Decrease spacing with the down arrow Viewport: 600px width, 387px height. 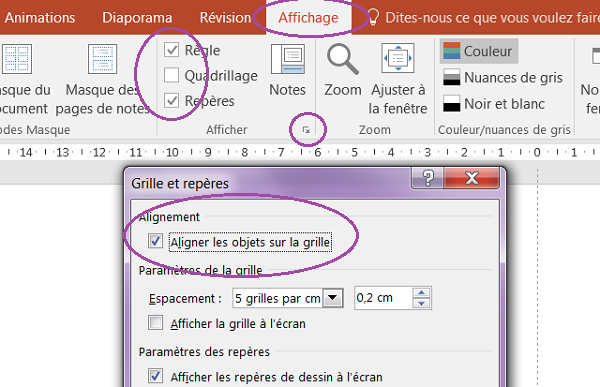tap(421, 303)
